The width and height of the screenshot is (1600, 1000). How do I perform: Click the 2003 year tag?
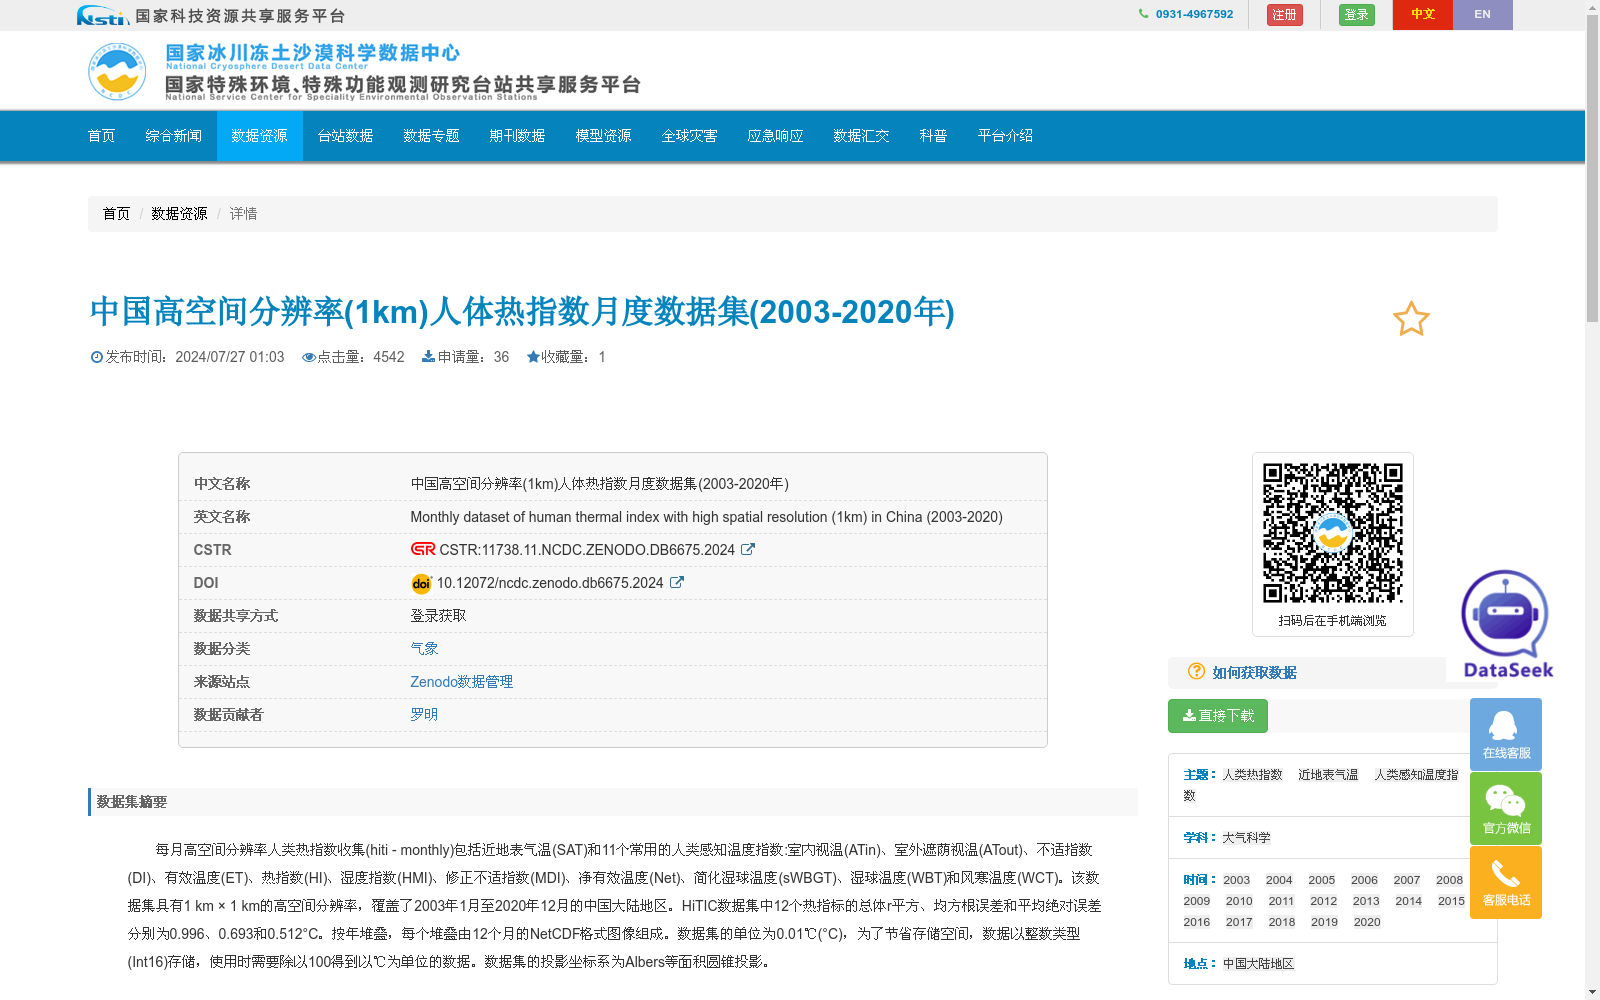click(x=1236, y=880)
